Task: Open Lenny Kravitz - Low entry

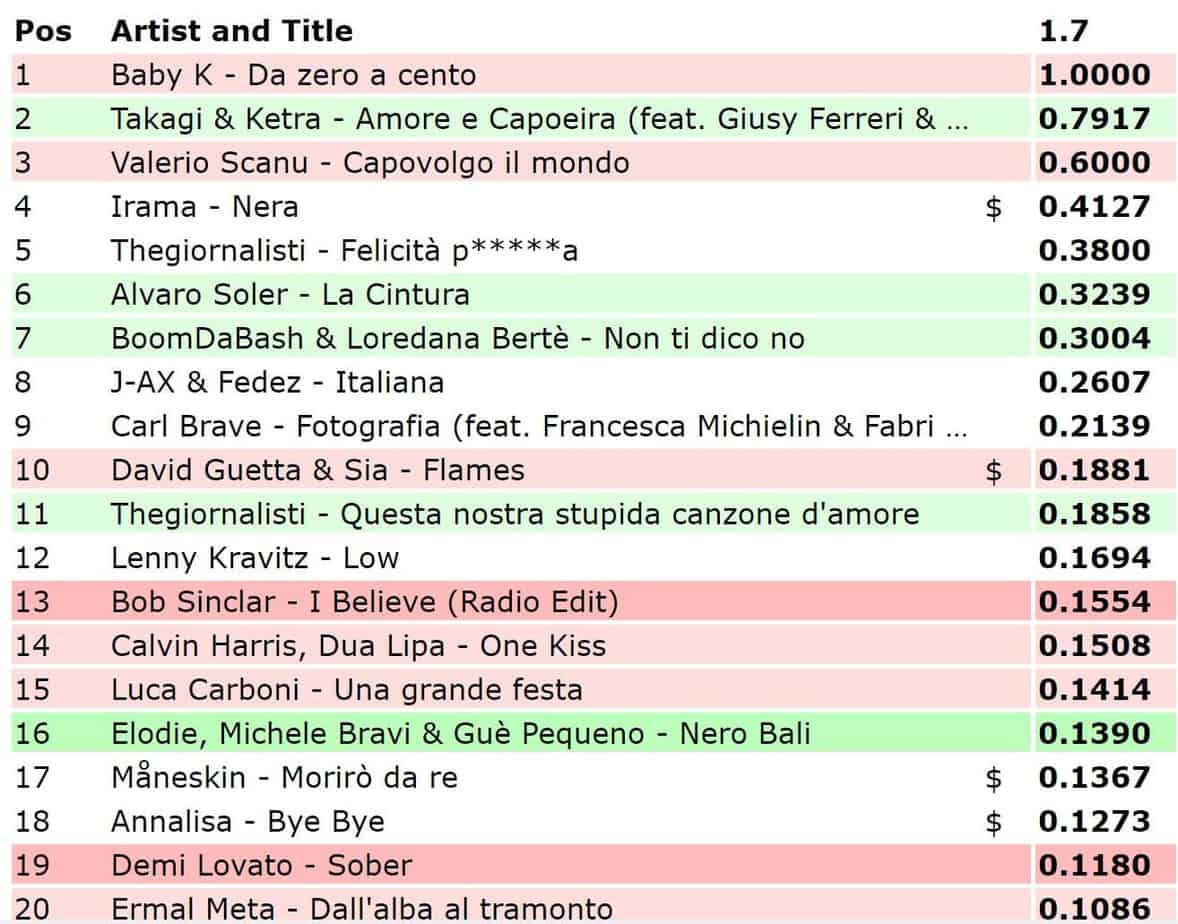Action: (x=255, y=558)
